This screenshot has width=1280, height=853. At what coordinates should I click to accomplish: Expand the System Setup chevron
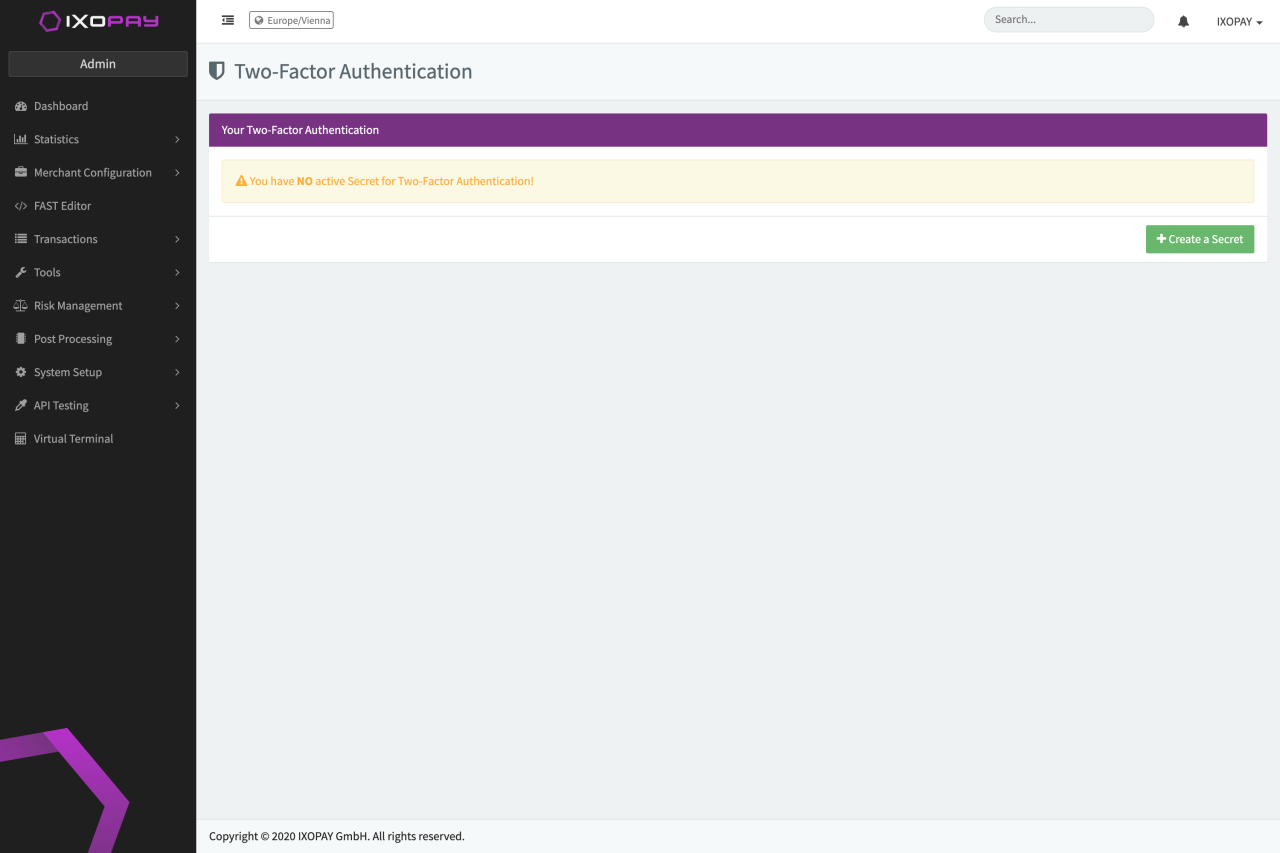177,372
